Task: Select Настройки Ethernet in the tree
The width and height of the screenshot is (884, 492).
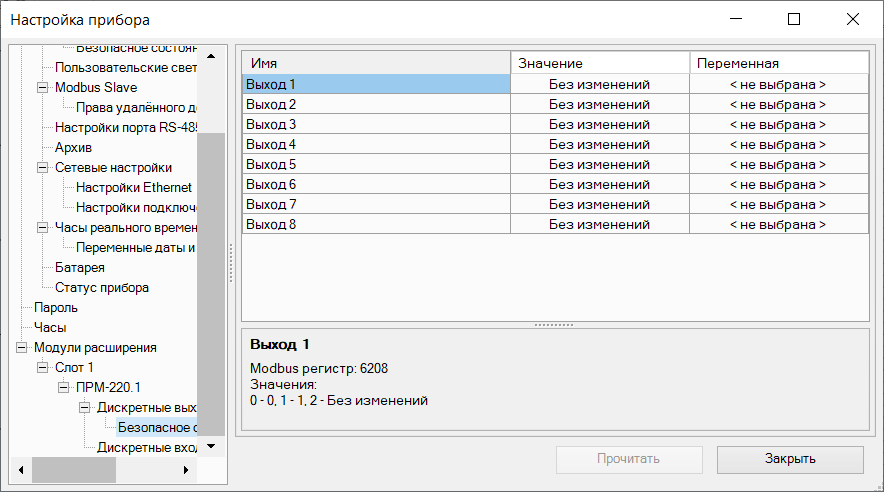Action: (x=133, y=187)
